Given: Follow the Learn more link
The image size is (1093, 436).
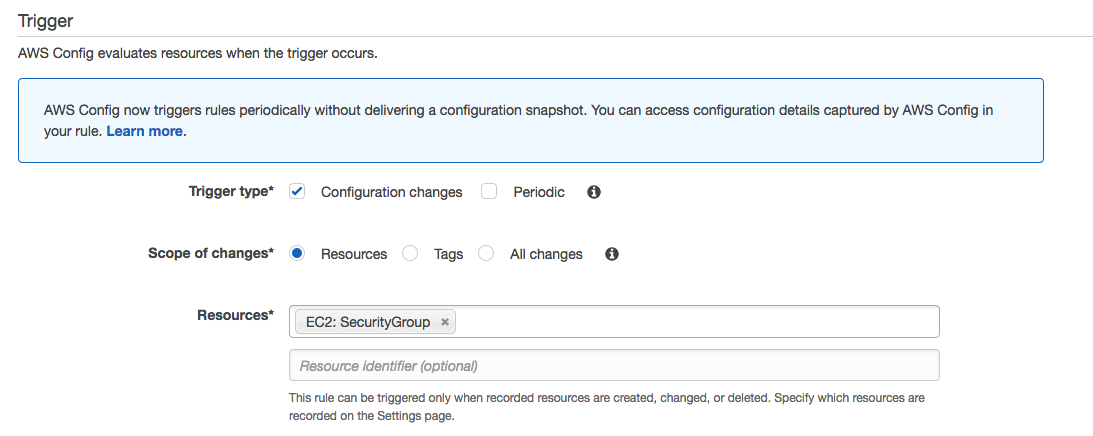Looking at the screenshot, I should coord(144,131).
